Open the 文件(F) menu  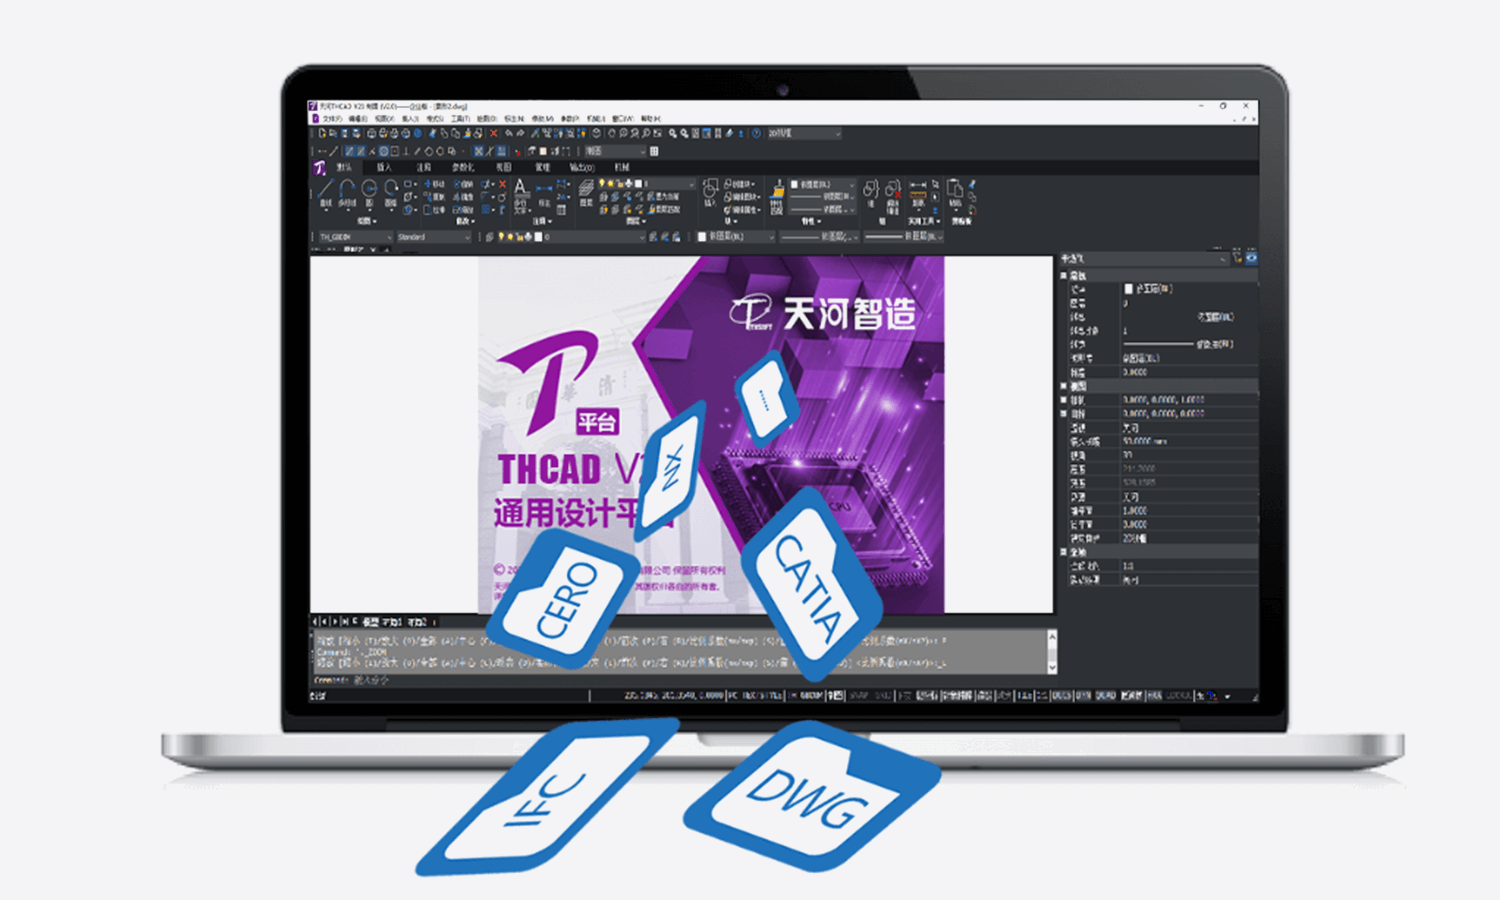[x=332, y=118]
